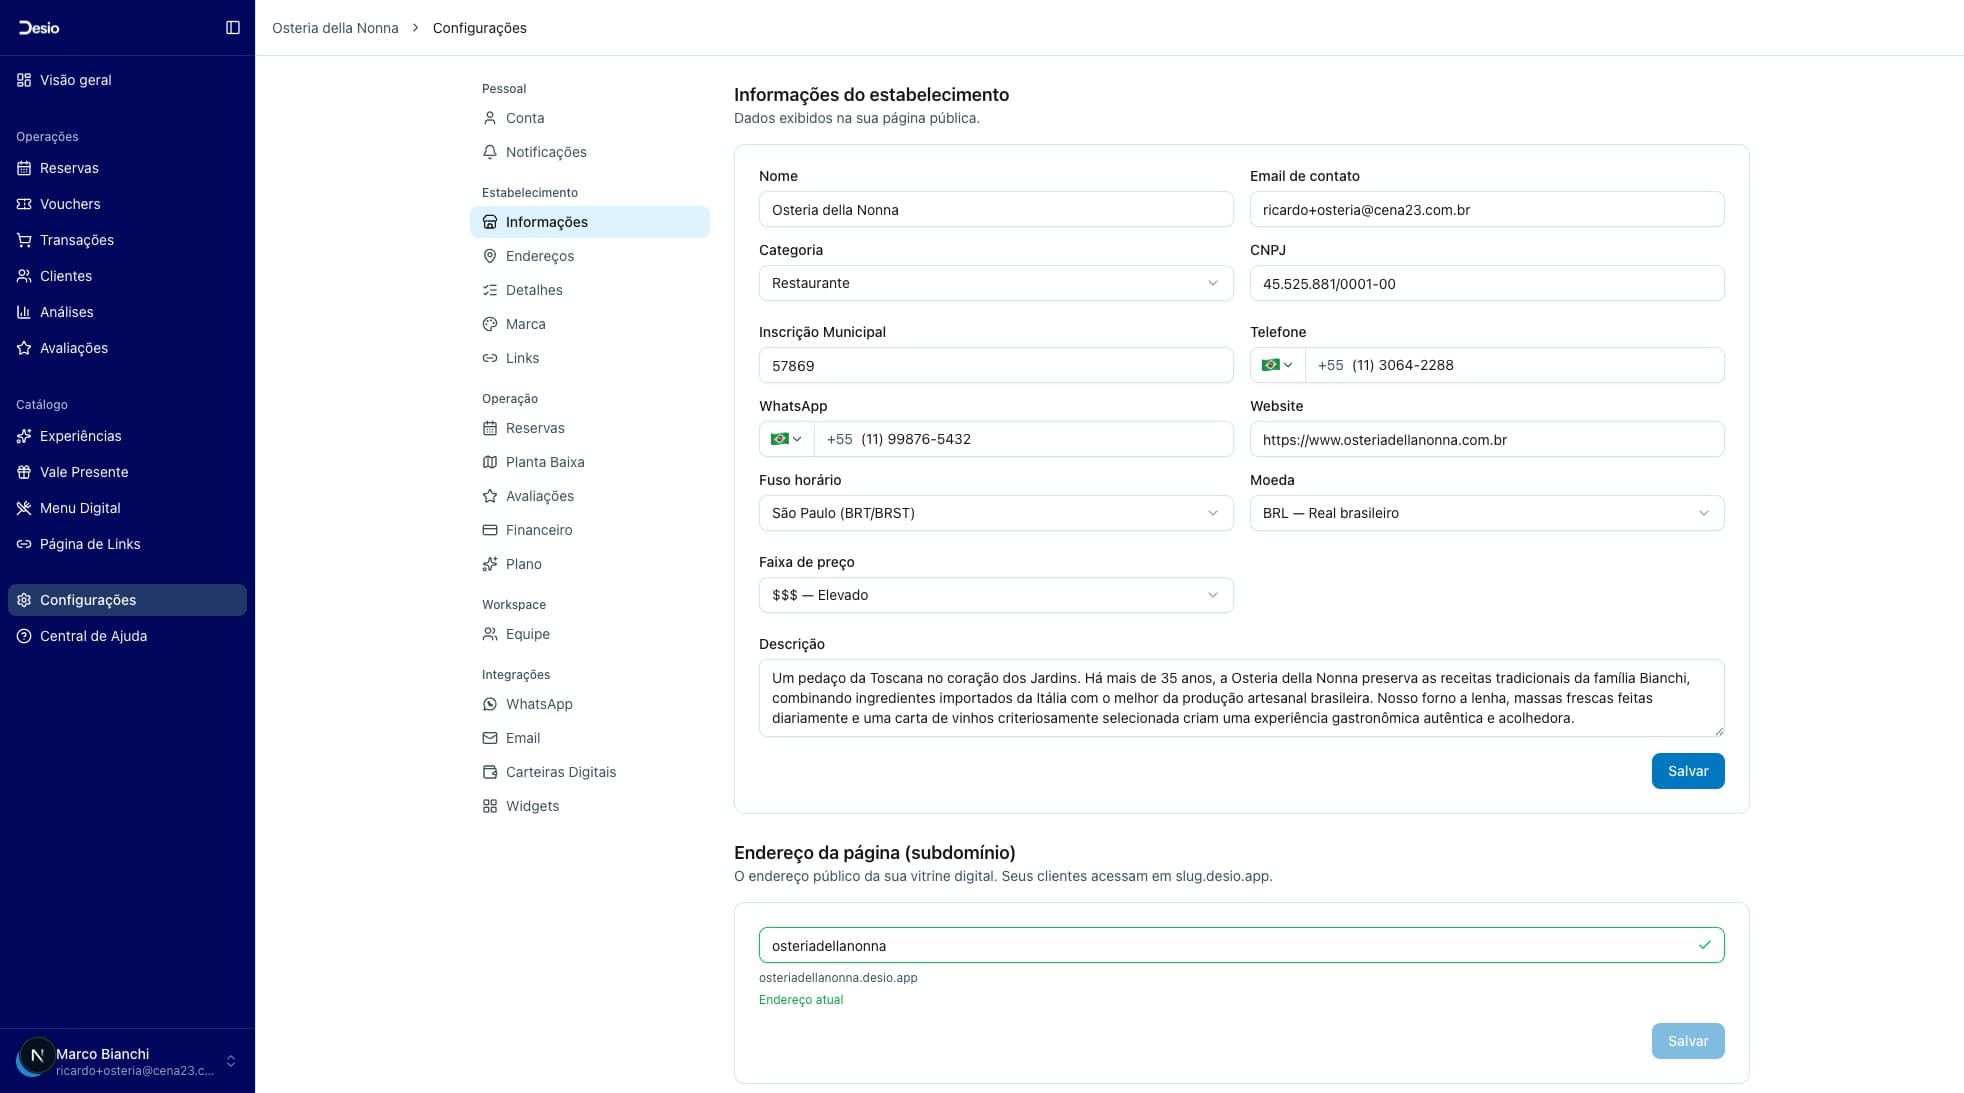The height and width of the screenshot is (1093, 1964).
Task: Open Configurações in the main sidebar
Action: pos(127,600)
